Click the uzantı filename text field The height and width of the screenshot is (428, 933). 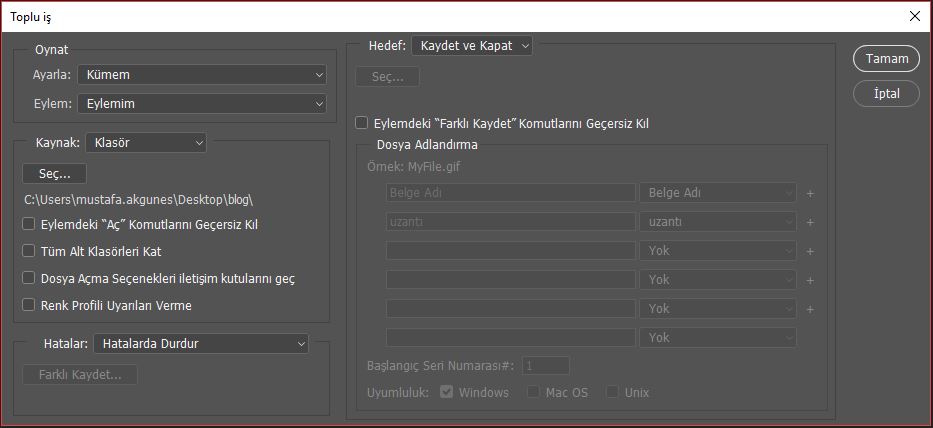coord(510,222)
